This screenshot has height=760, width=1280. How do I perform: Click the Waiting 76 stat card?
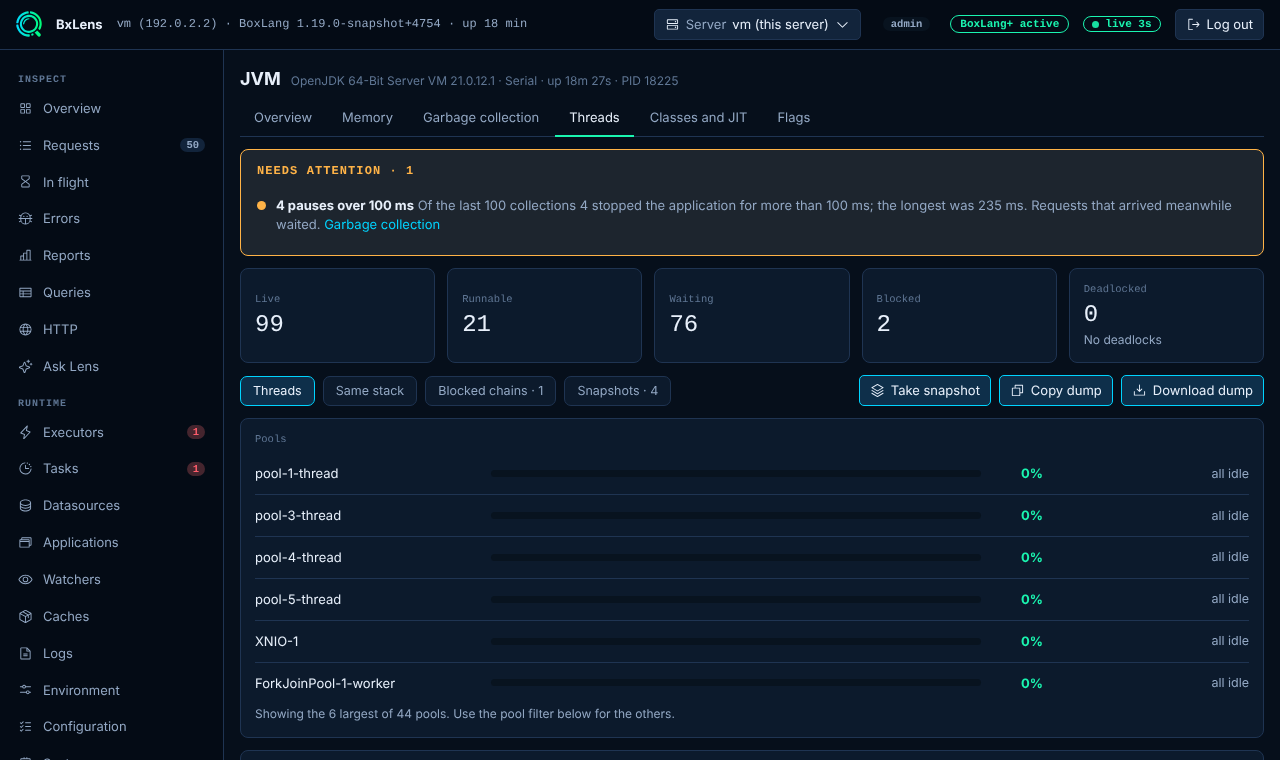click(751, 315)
